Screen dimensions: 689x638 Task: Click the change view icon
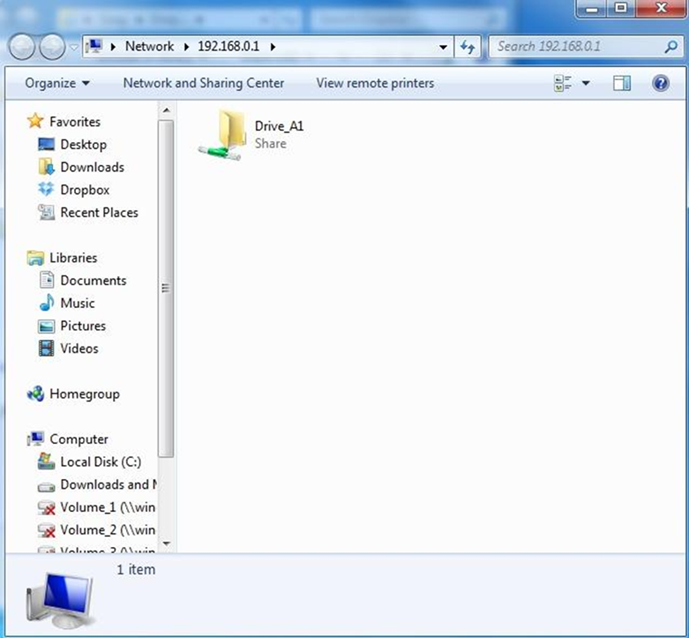[x=563, y=84]
